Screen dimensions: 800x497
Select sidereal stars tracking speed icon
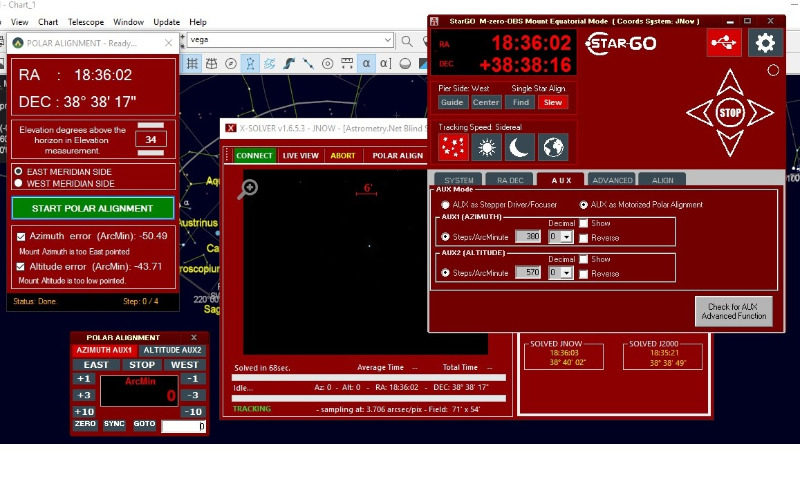click(x=453, y=147)
